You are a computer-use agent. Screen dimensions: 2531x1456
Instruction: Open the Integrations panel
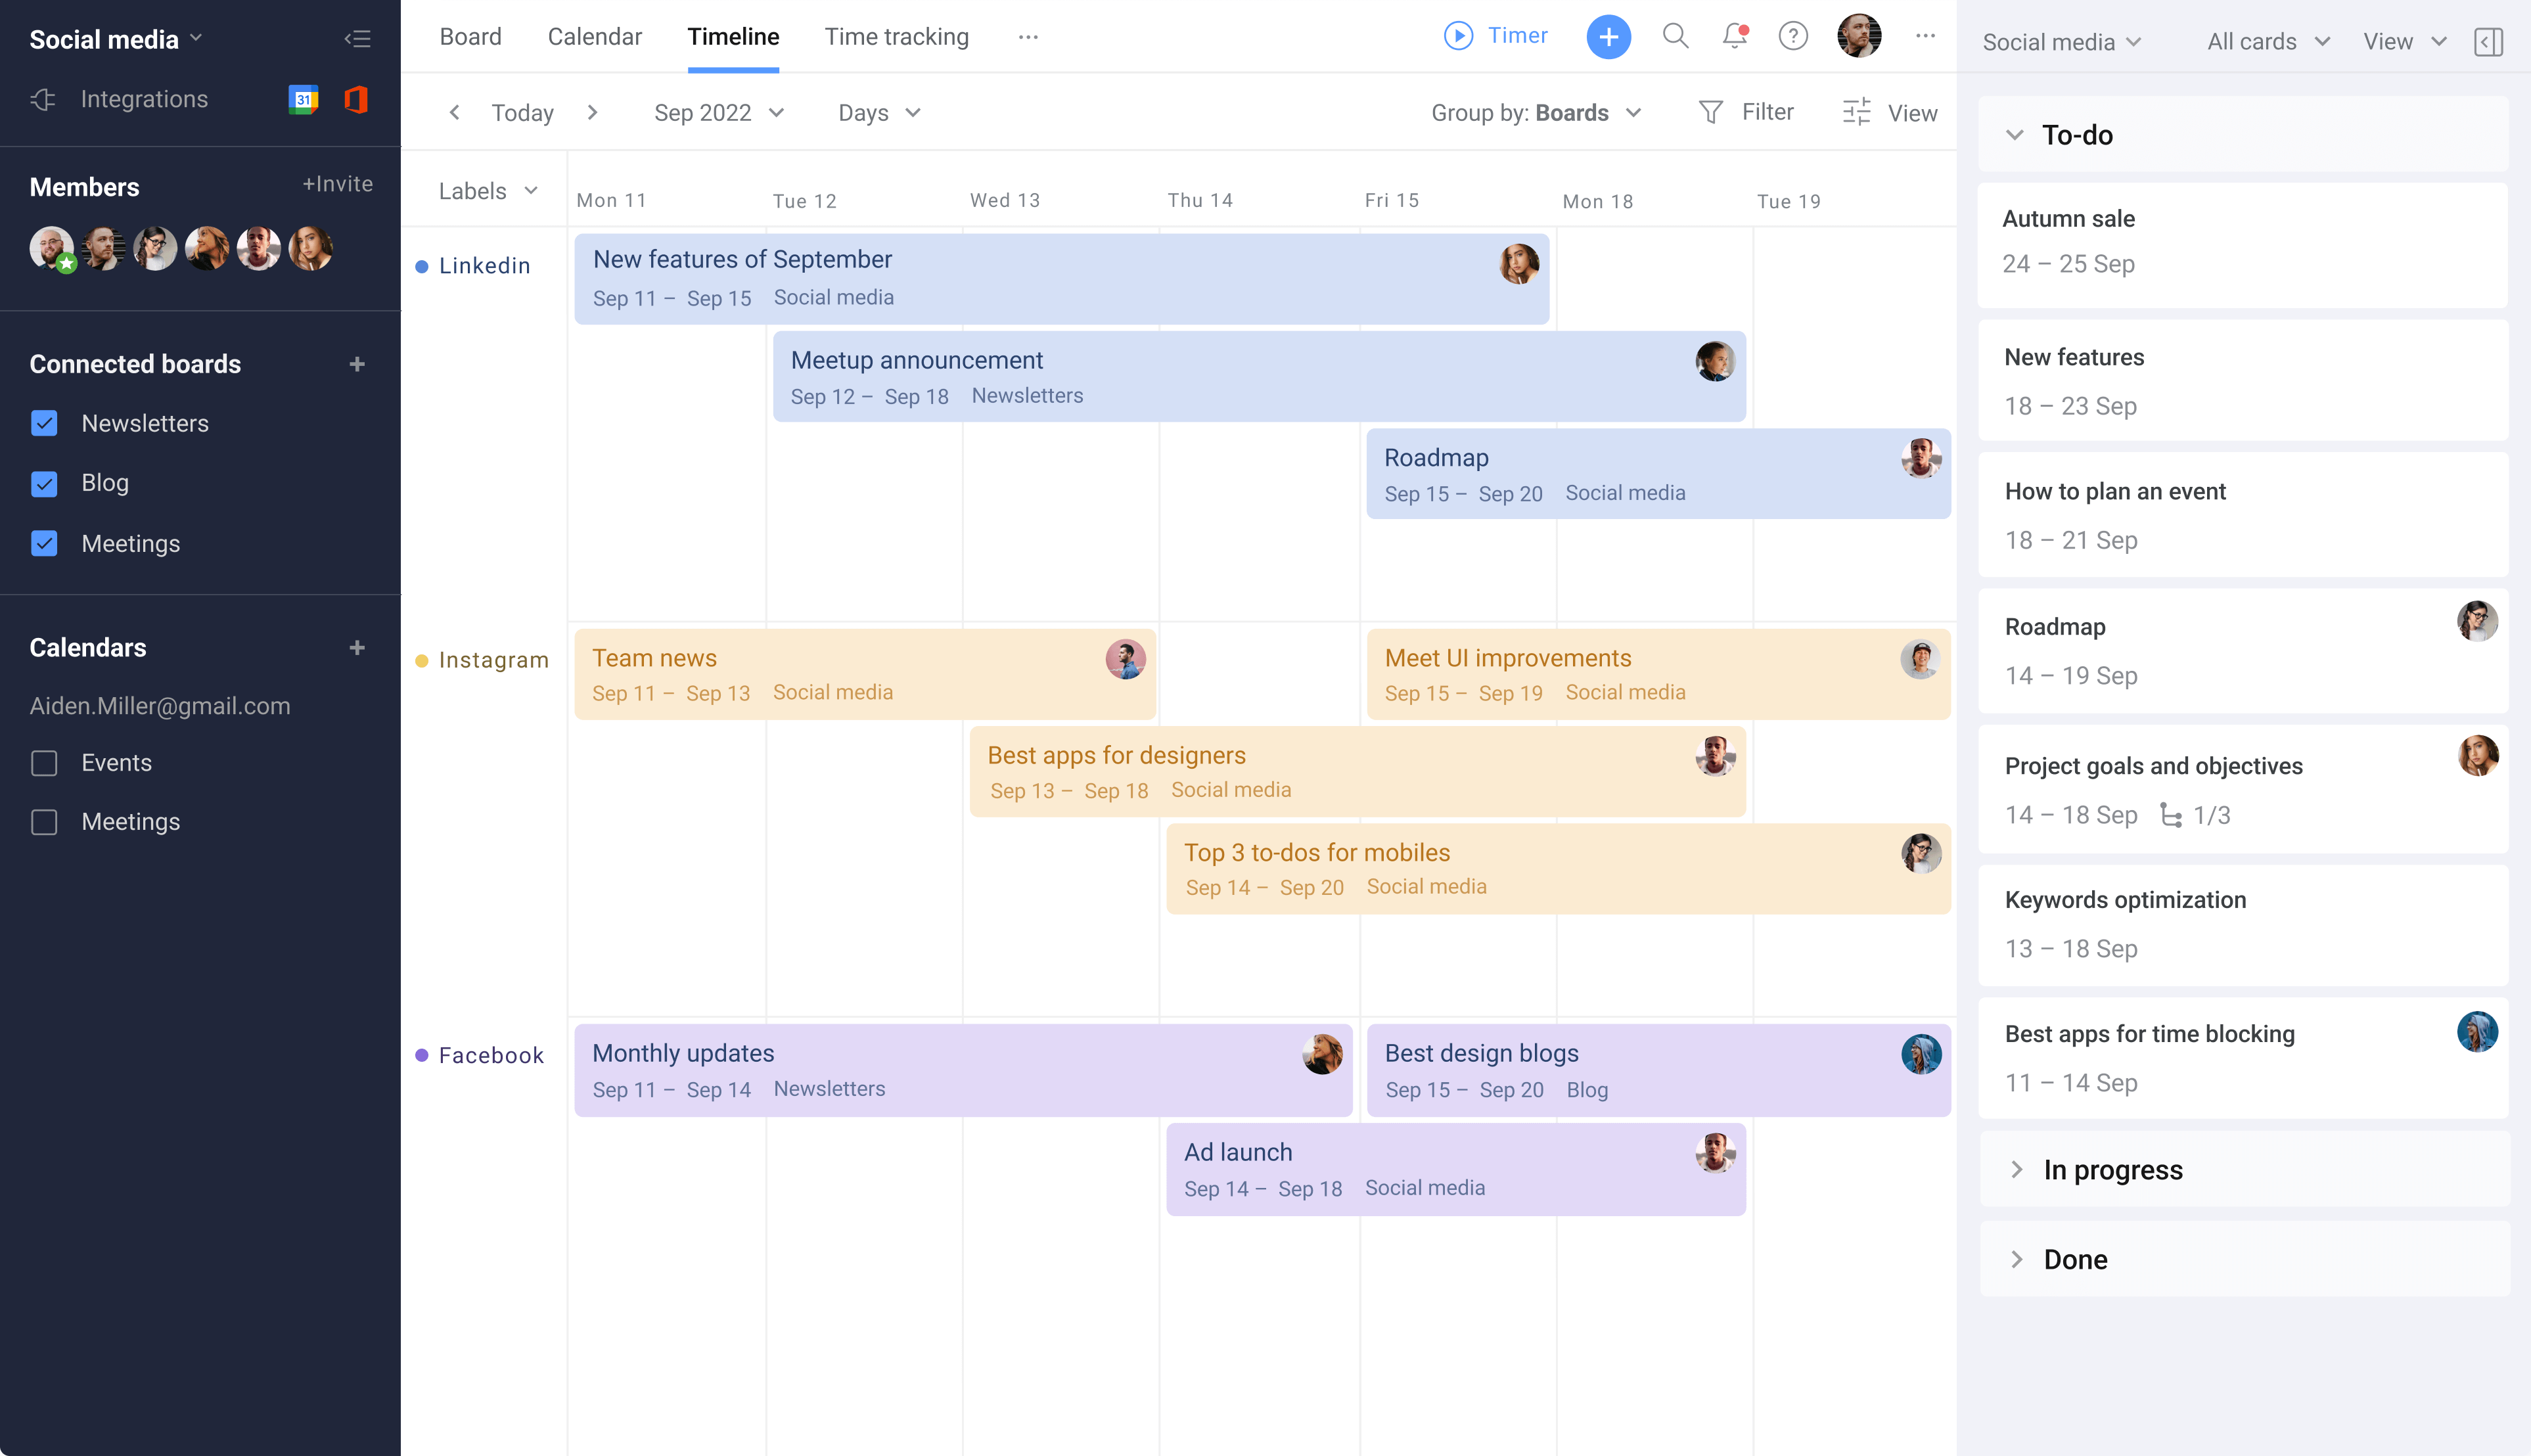[144, 99]
